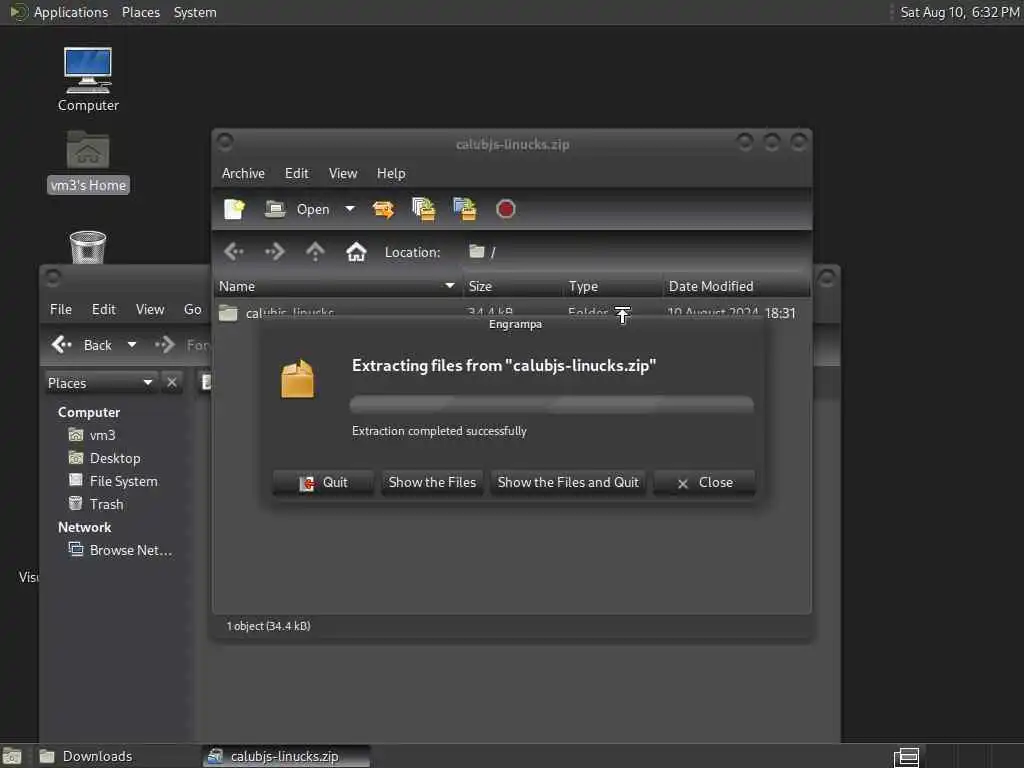Click the clock in the top panel
Image resolution: width=1024 pixels, height=768 pixels.
click(959, 12)
